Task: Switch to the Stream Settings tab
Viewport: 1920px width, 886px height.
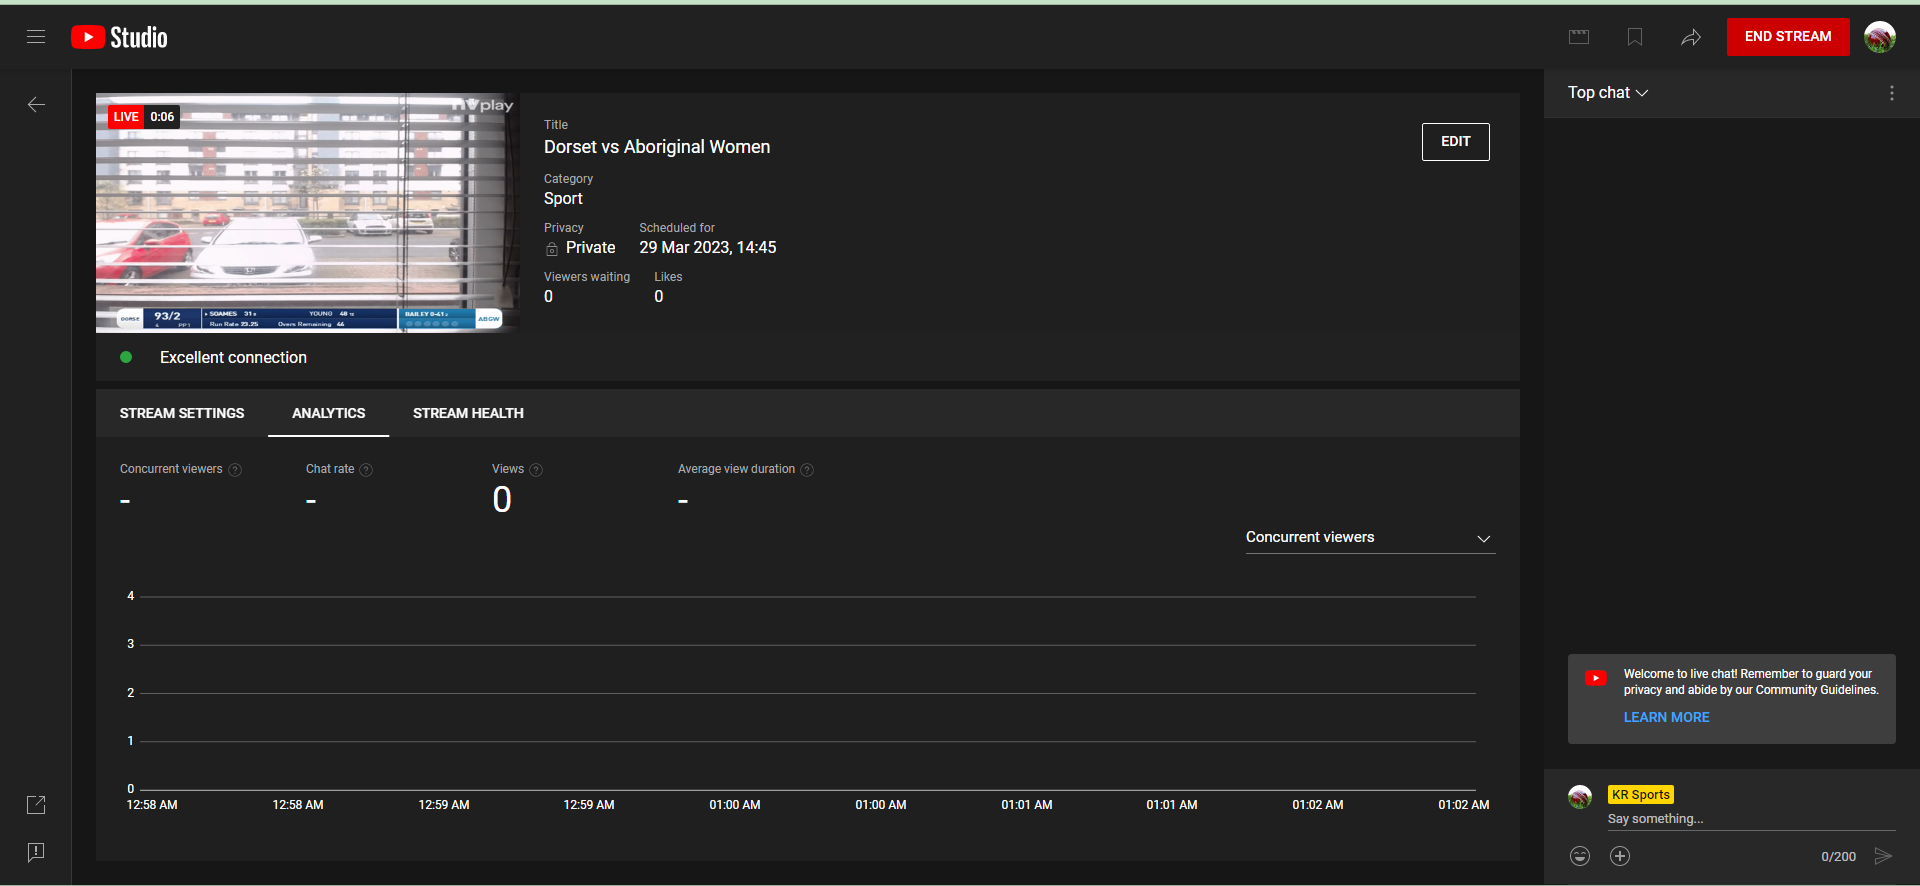Action: (182, 413)
